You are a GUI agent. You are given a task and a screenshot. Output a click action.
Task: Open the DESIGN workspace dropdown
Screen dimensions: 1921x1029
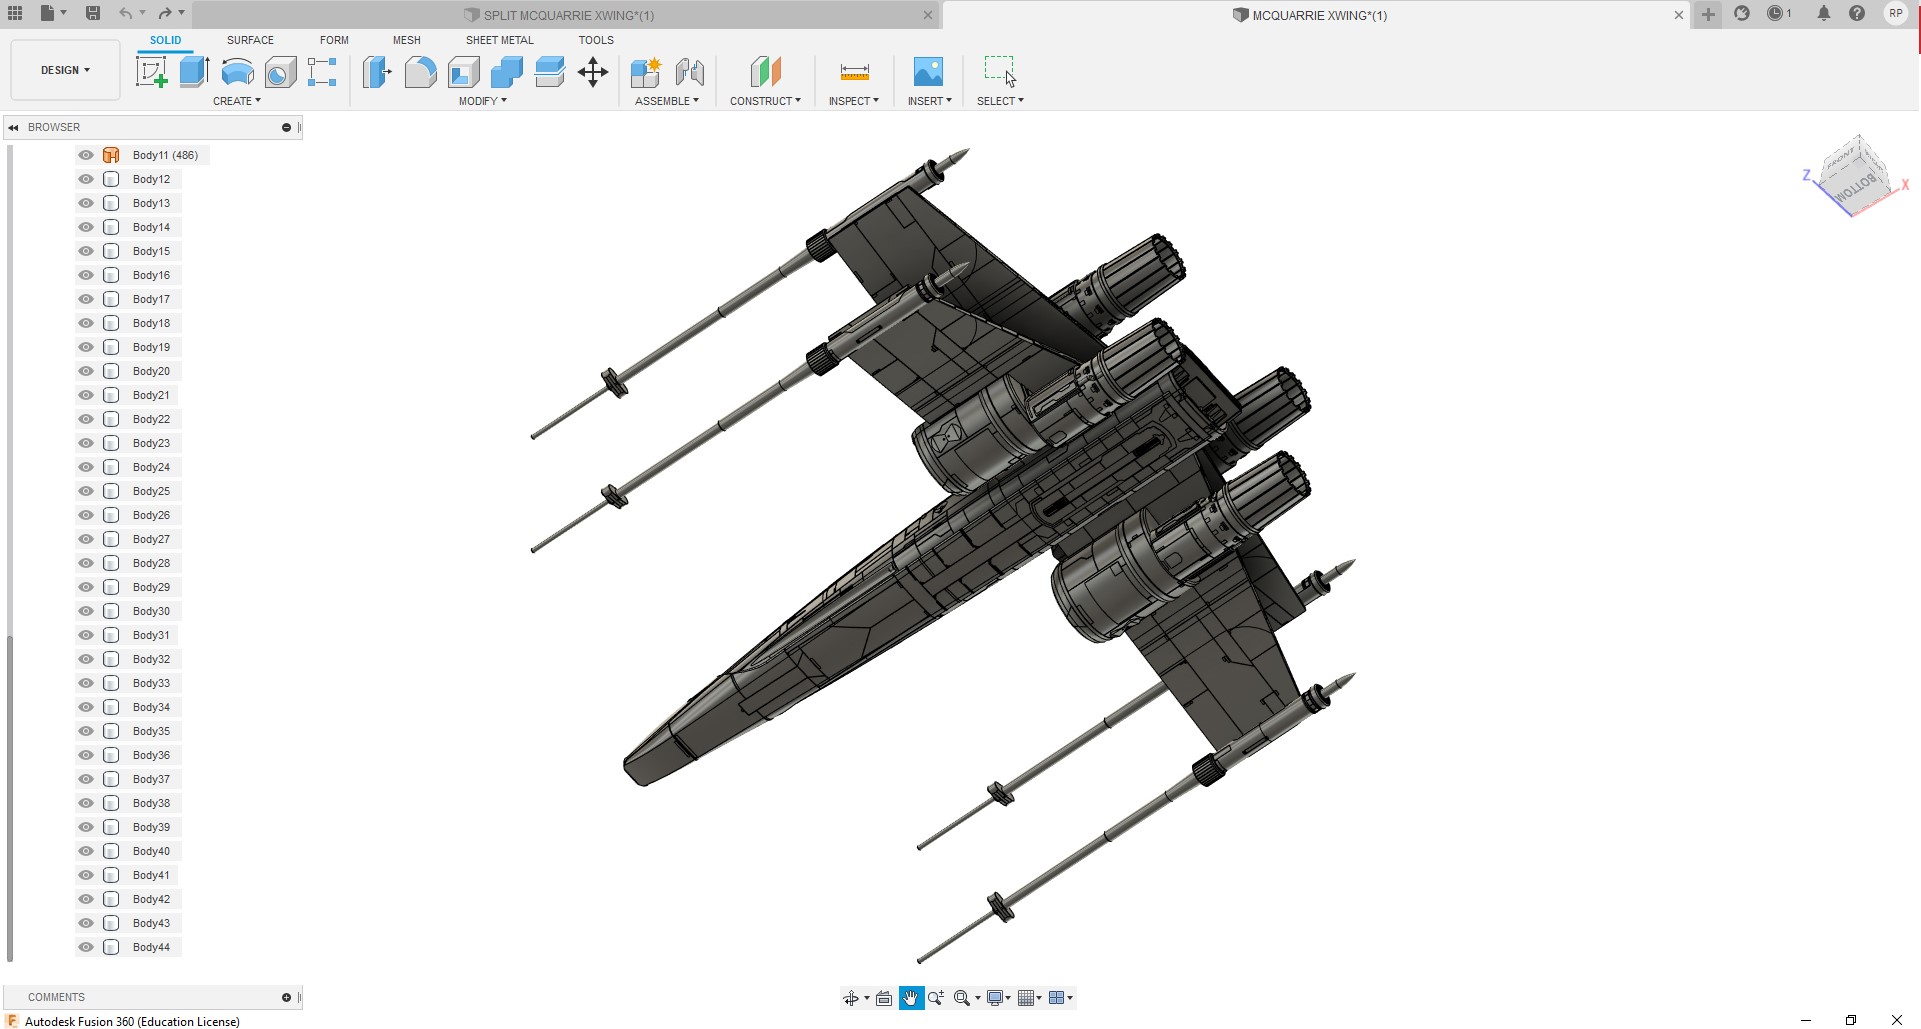click(x=65, y=70)
